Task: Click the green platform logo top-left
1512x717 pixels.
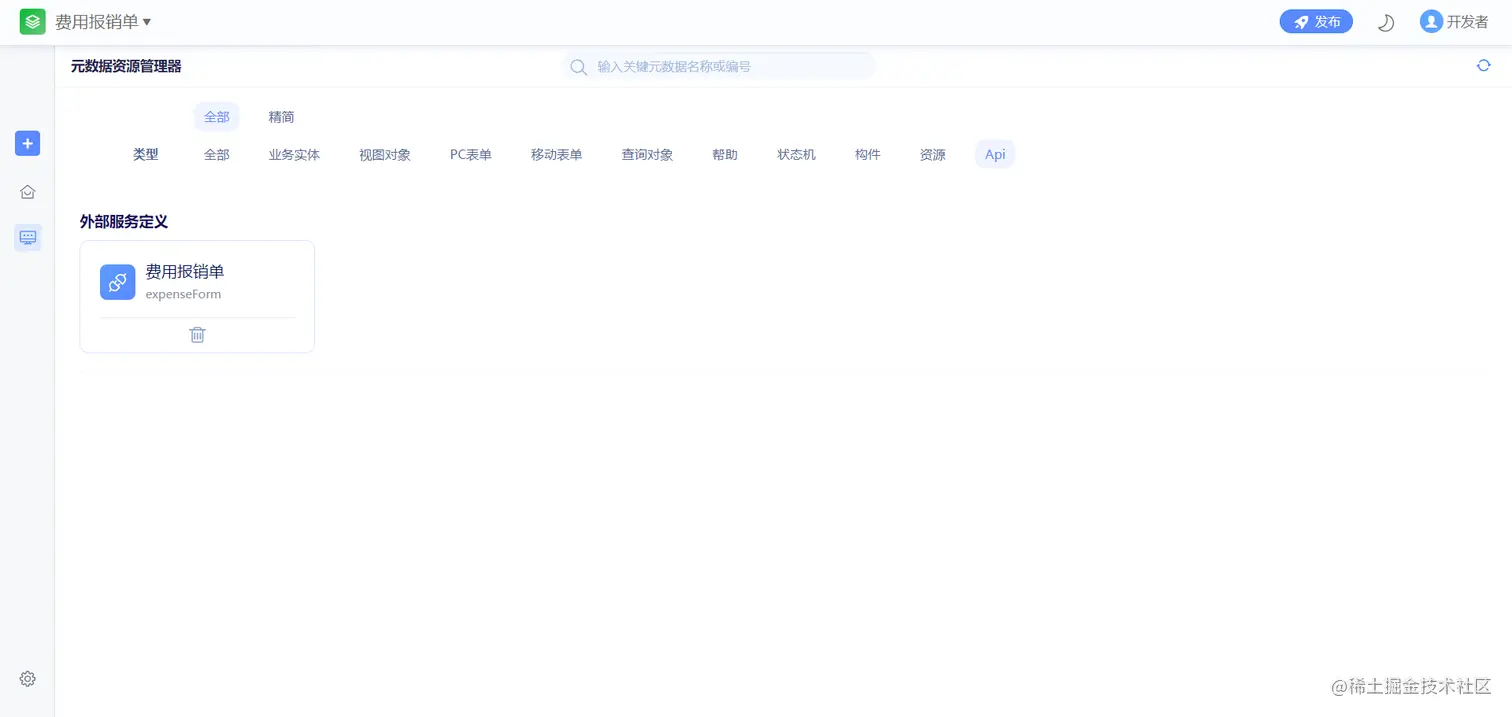Action: (x=31, y=21)
